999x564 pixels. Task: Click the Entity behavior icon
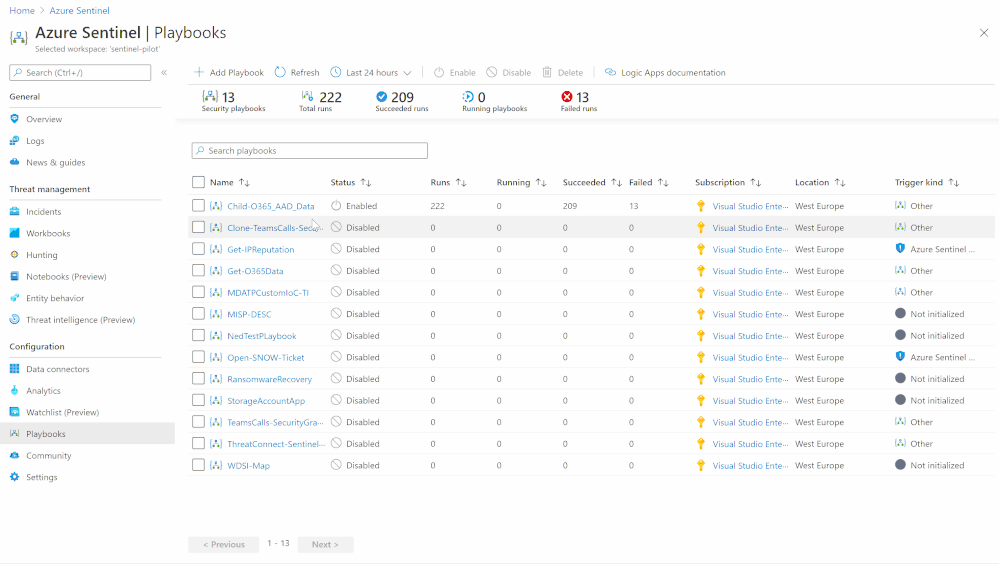pyautogui.click(x=15, y=298)
